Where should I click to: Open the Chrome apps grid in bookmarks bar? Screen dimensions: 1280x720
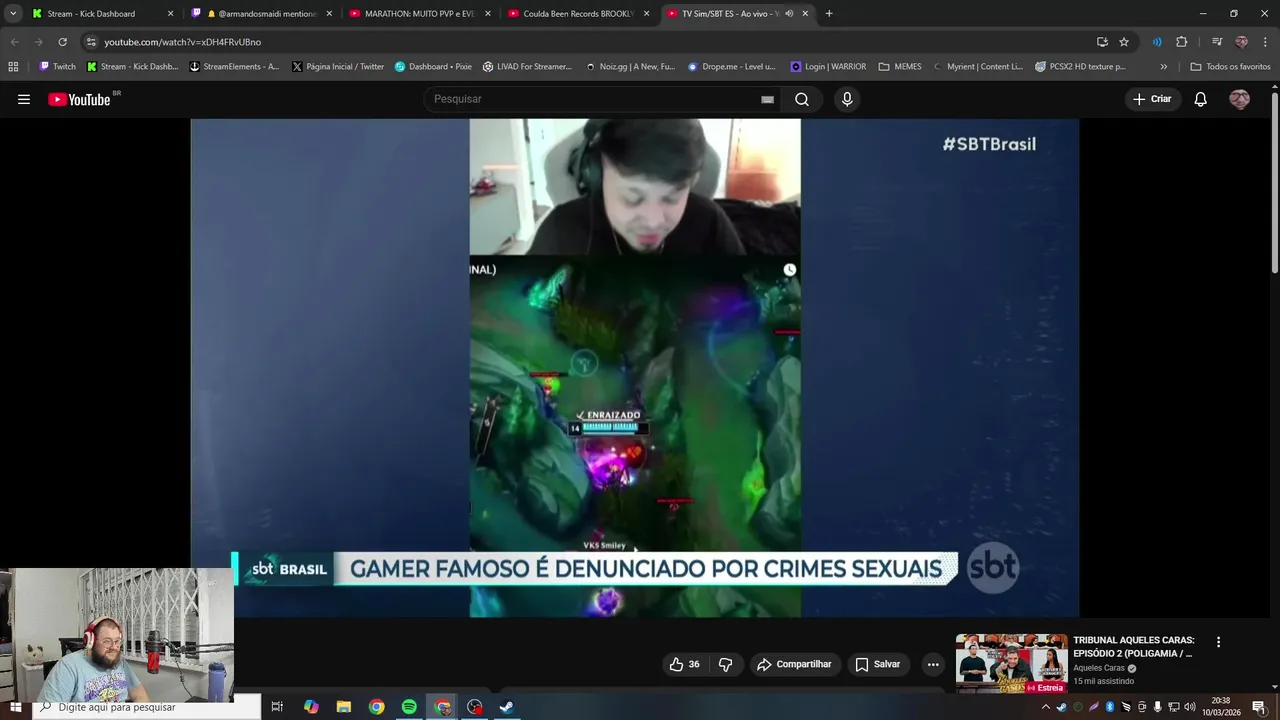[13, 67]
